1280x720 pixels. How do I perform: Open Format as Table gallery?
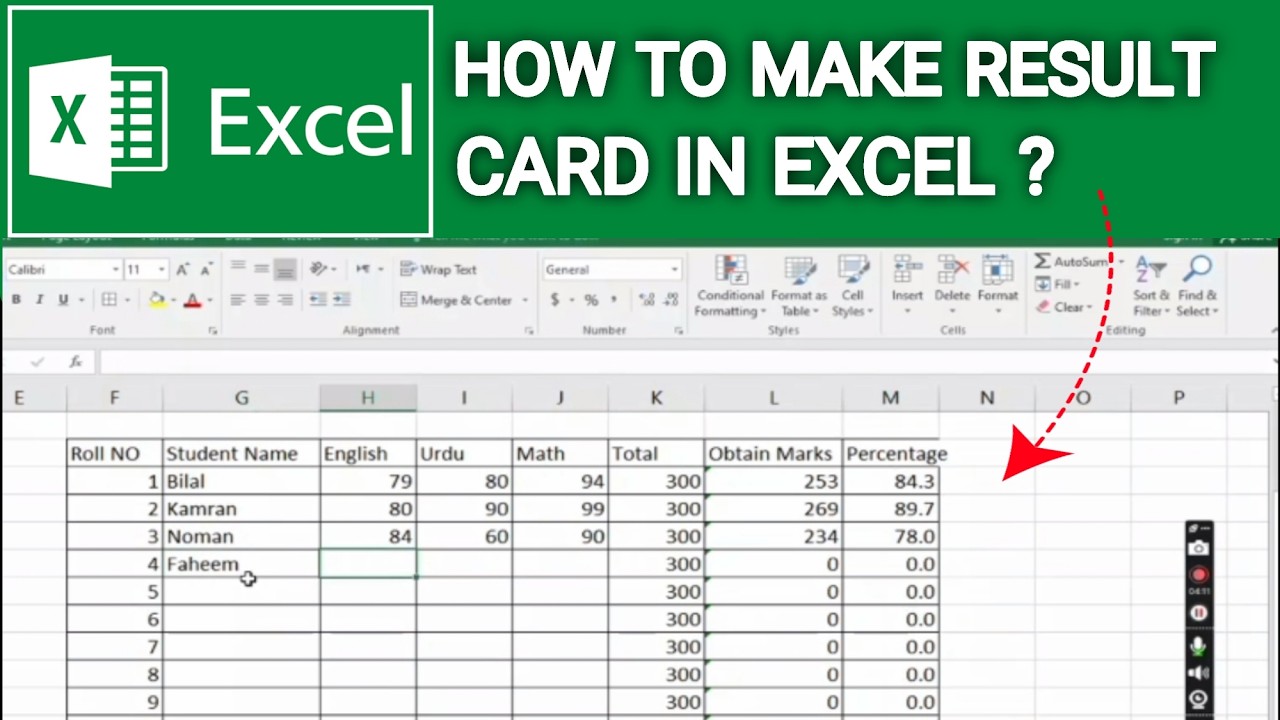(799, 287)
